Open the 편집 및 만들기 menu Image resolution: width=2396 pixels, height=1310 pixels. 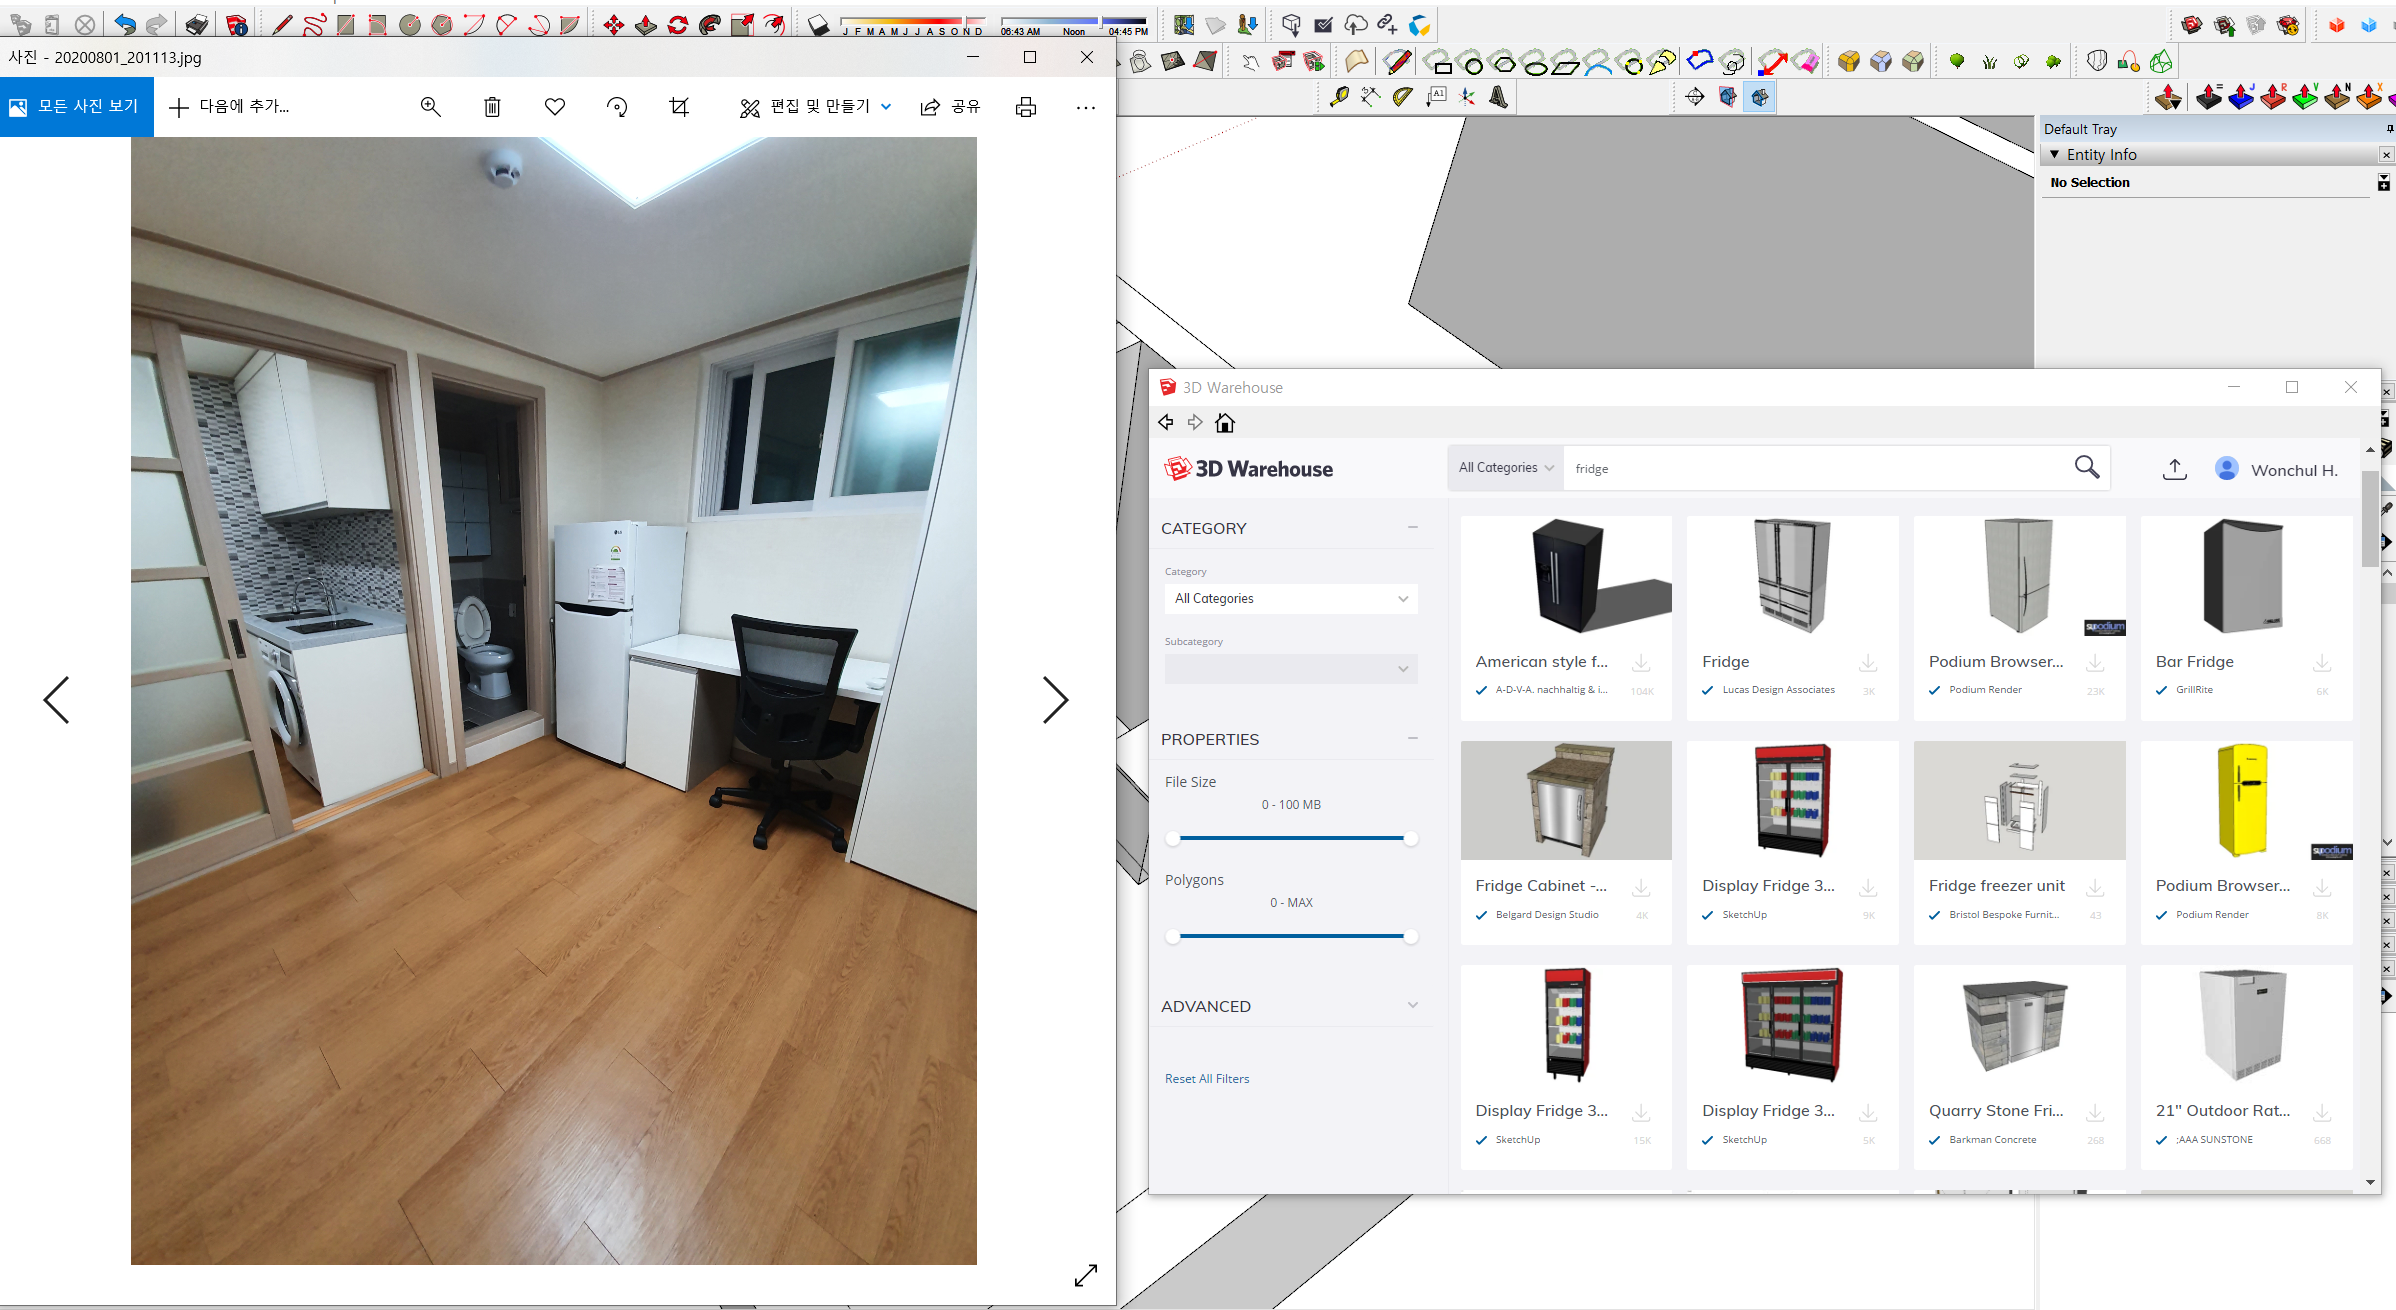[815, 107]
